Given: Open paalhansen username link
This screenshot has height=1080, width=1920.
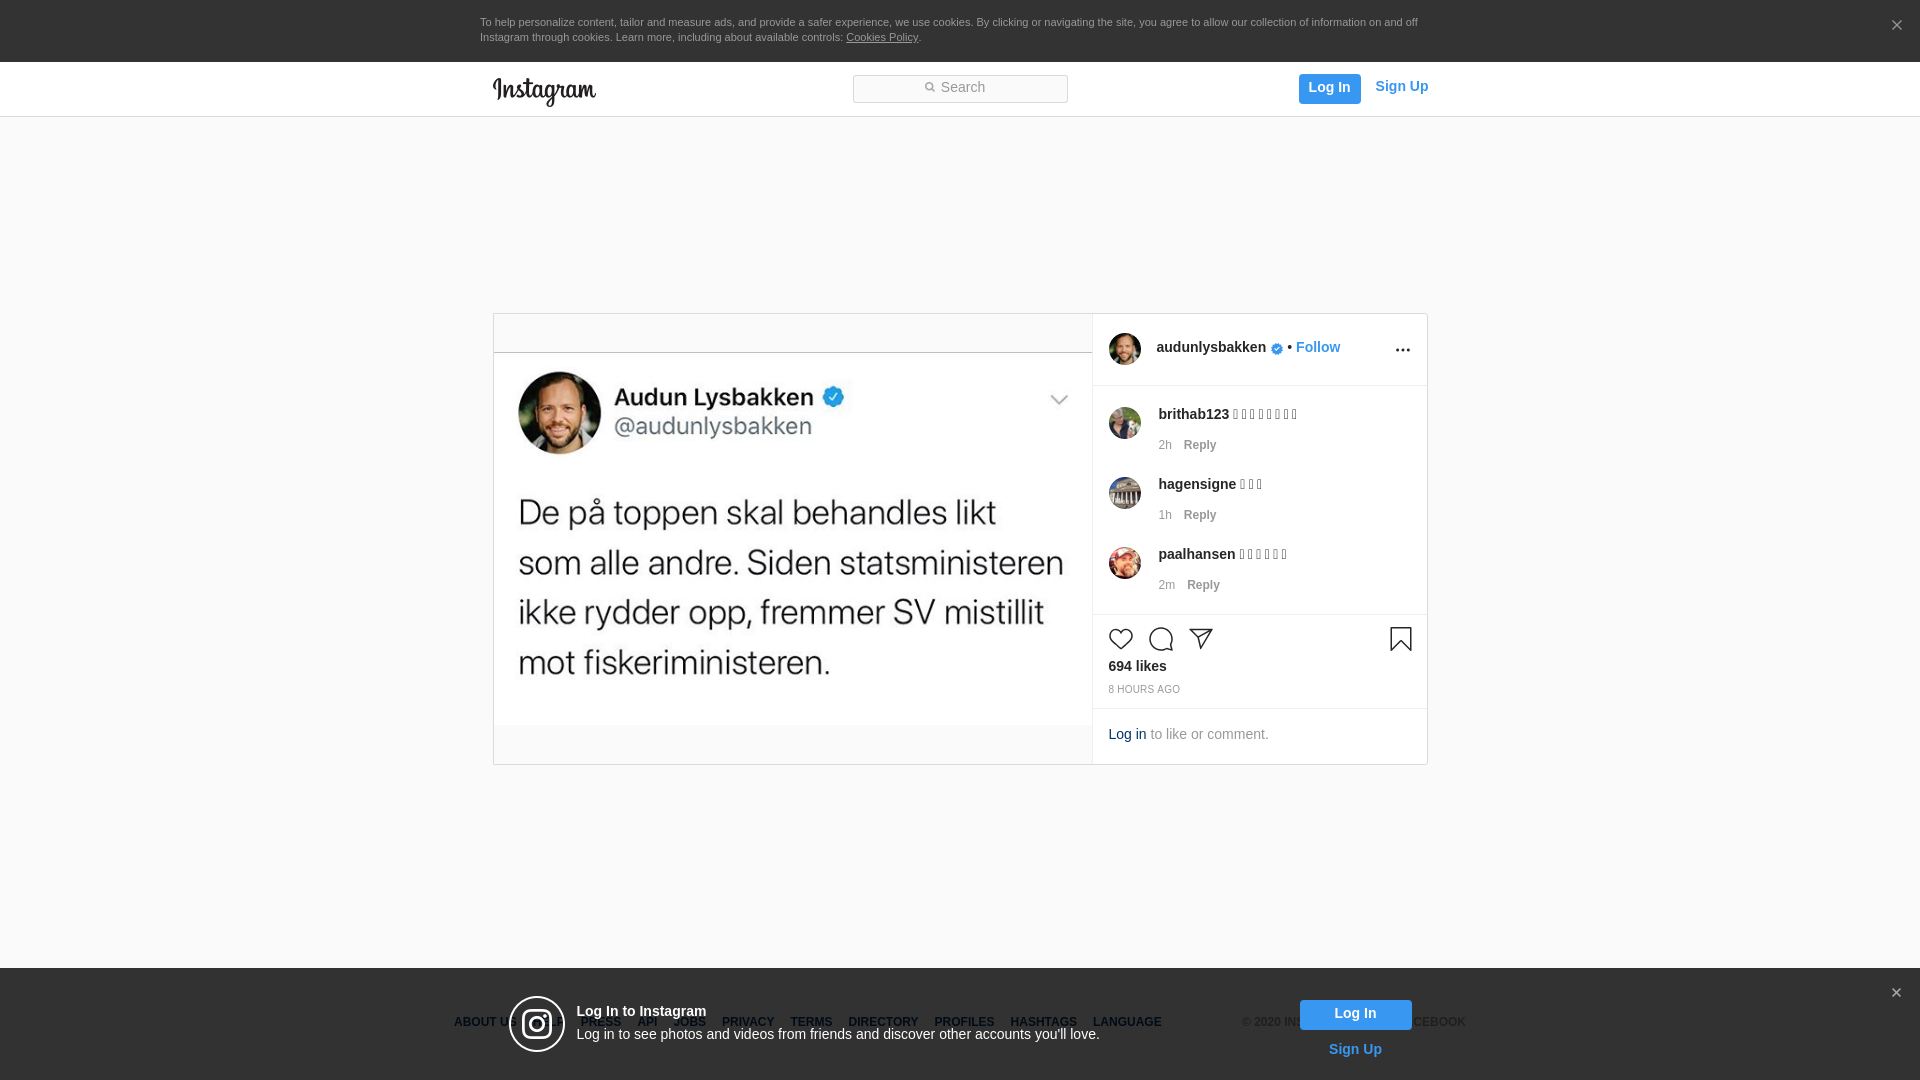Looking at the screenshot, I should 1197,555.
